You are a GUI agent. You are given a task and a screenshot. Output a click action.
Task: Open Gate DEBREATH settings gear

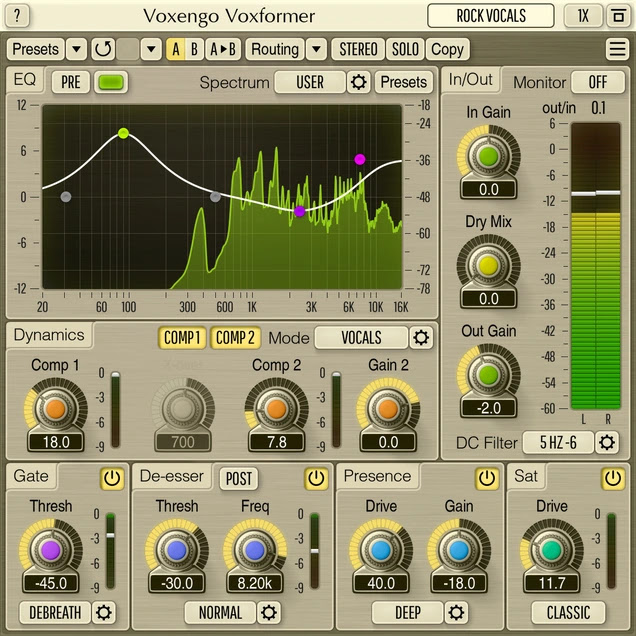pyautogui.click(x=103, y=612)
